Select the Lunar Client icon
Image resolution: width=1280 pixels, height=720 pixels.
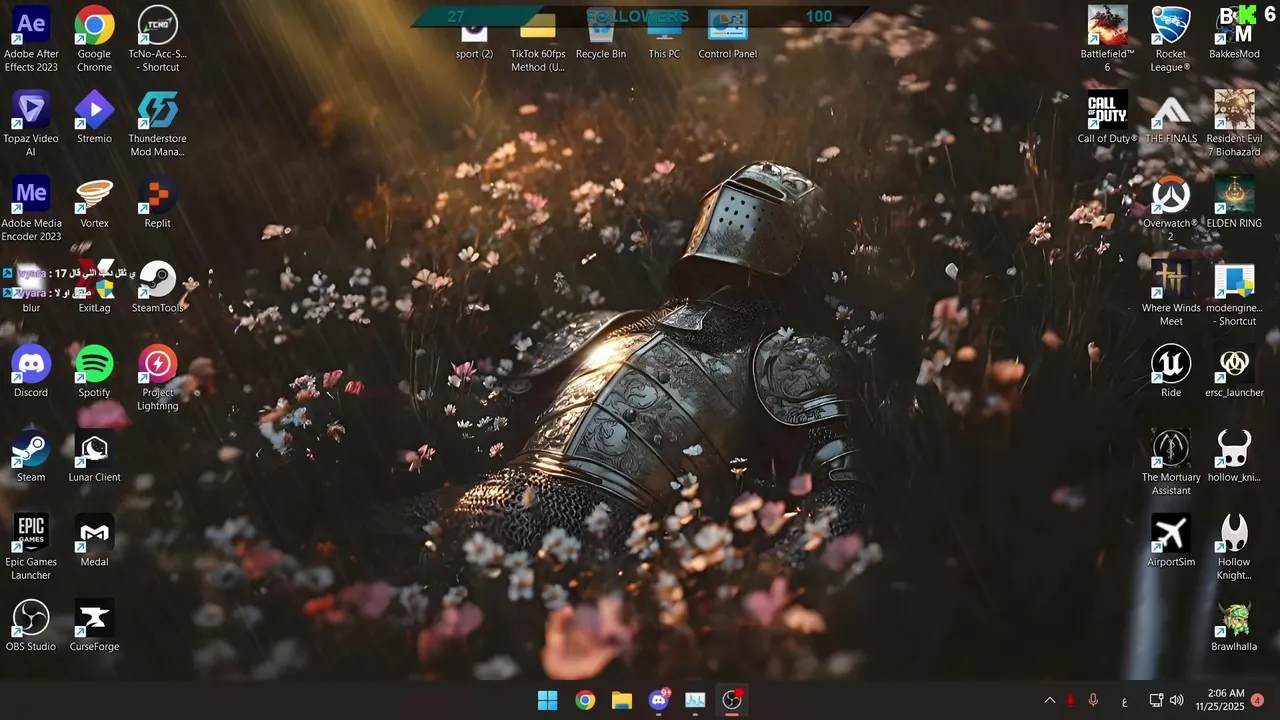(x=94, y=457)
